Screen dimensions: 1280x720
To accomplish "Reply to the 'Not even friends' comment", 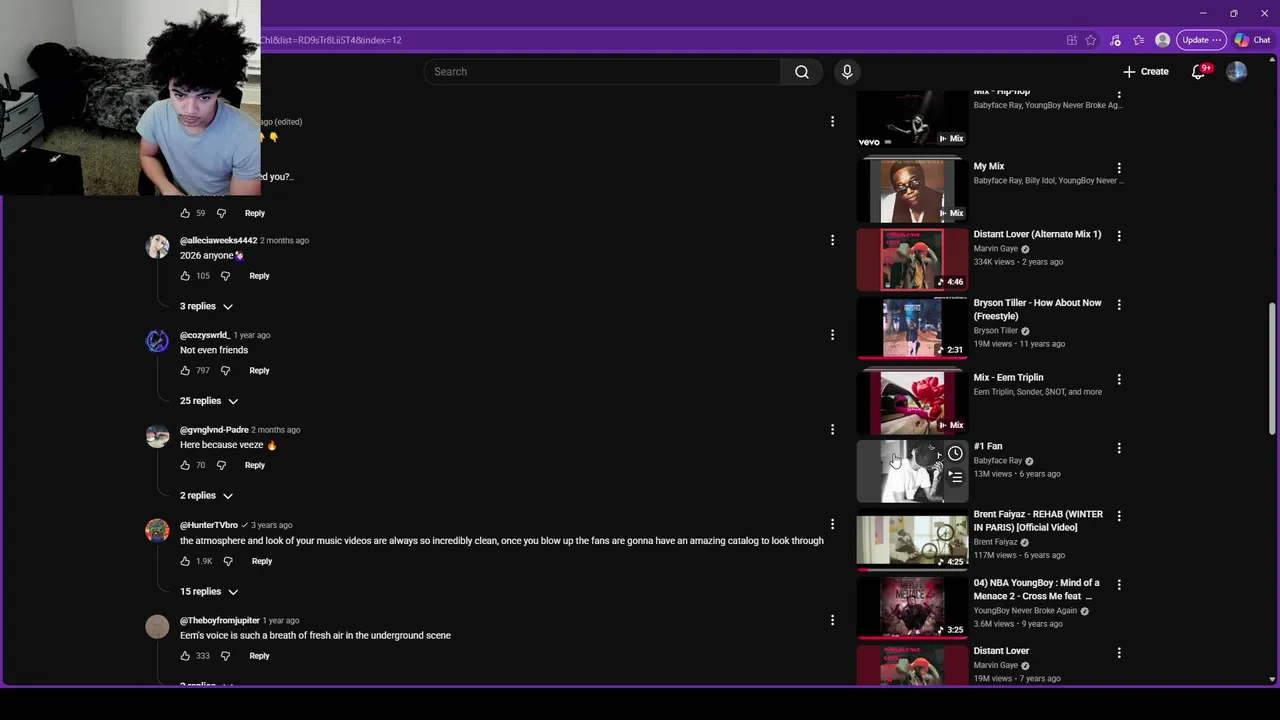I will pos(259,371).
